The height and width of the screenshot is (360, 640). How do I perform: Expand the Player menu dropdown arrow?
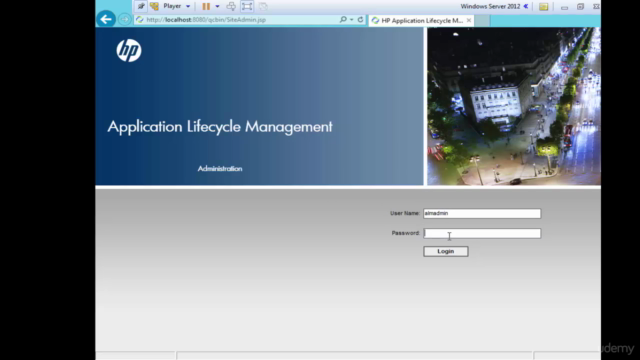click(188, 7)
